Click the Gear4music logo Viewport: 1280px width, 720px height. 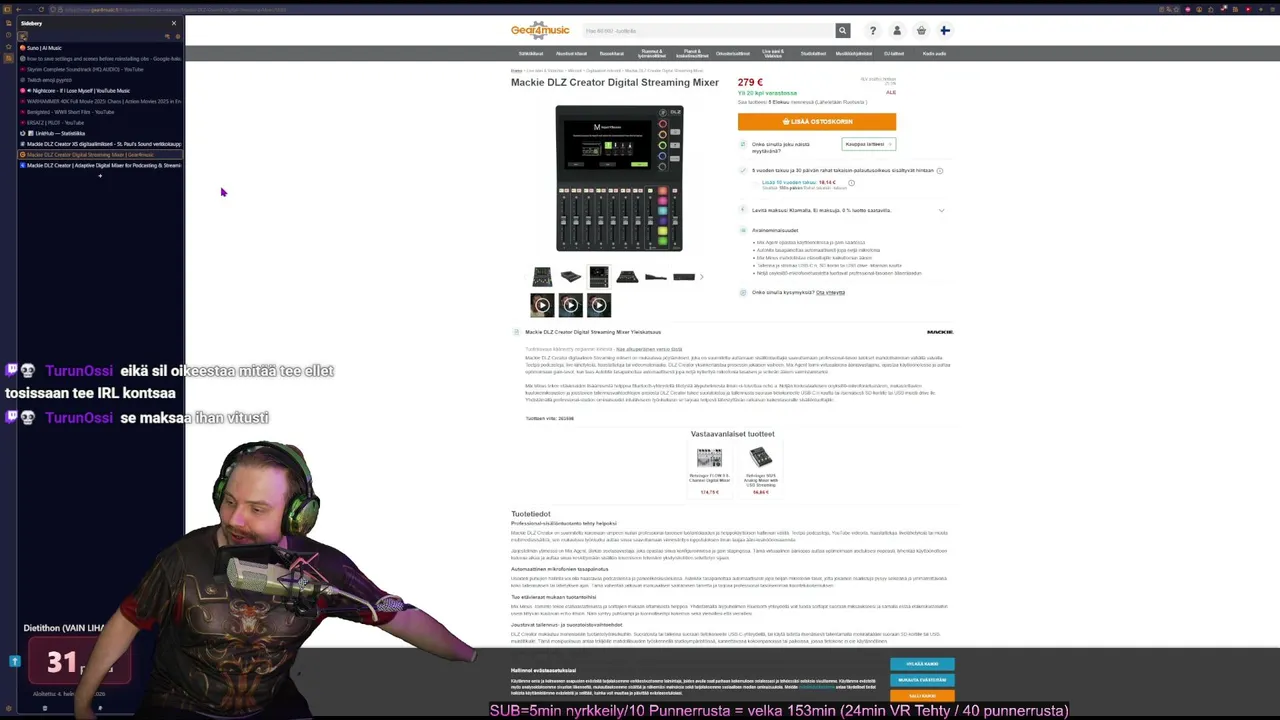[540, 30]
